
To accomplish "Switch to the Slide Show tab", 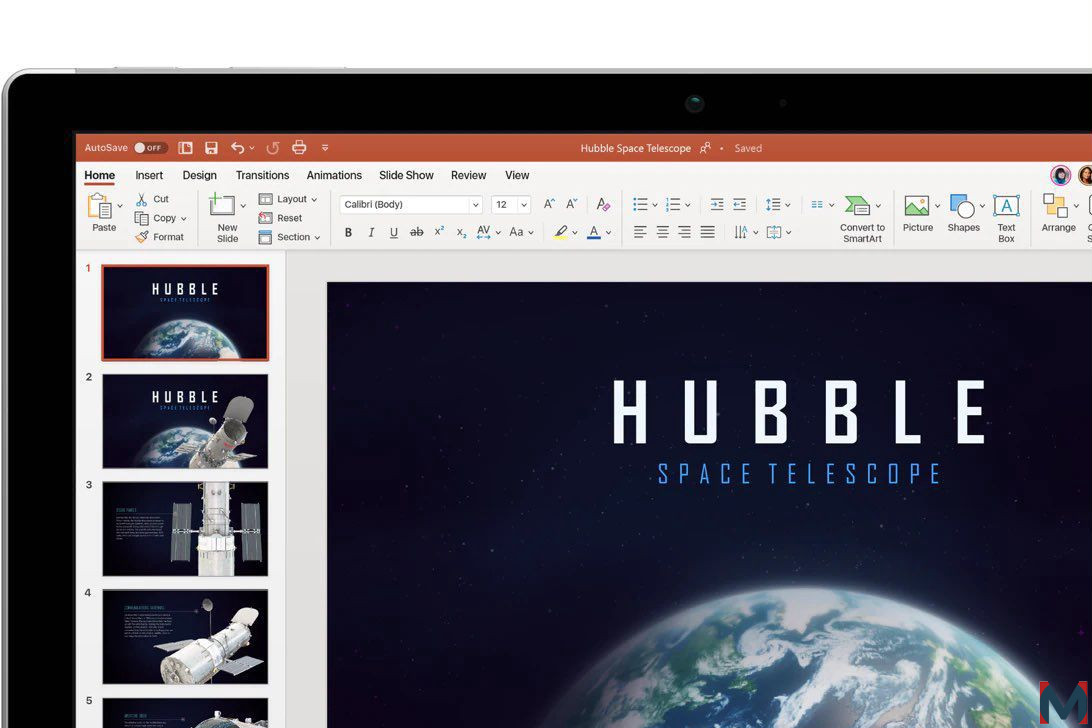I will pyautogui.click(x=406, y=176).
